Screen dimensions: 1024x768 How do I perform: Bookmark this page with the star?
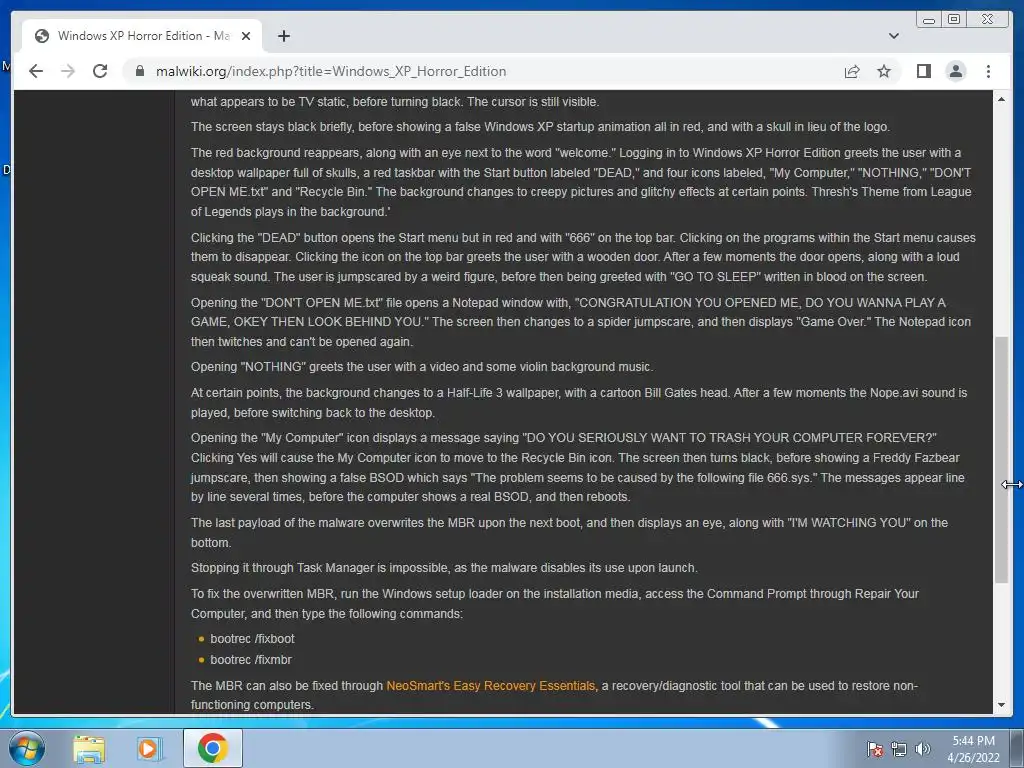coord(884,71)
